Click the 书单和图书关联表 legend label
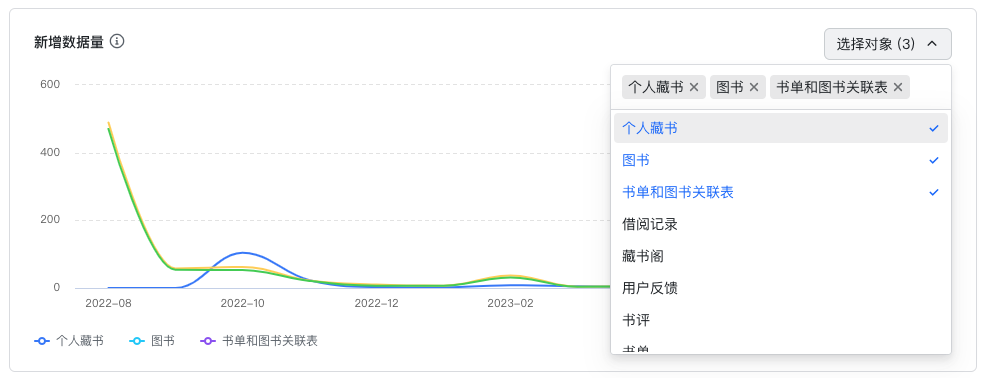 click(270, 341)
